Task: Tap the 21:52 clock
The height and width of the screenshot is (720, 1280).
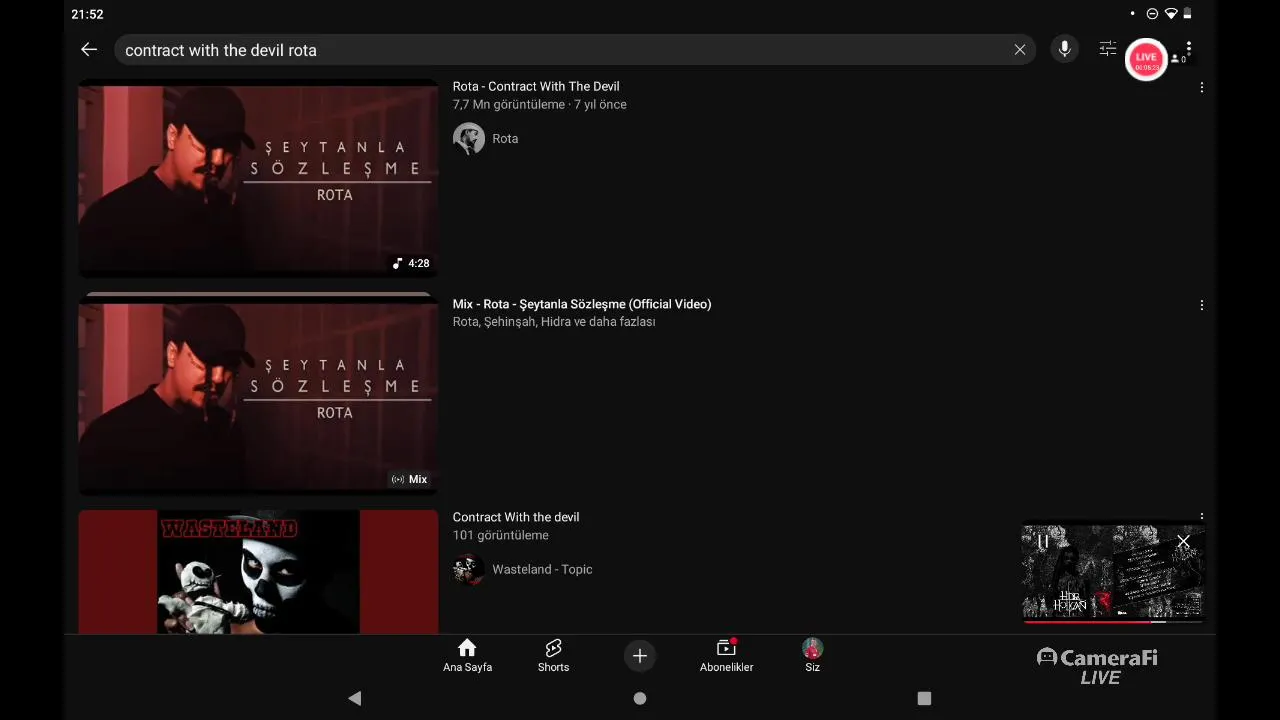Action: click(87, 14)
